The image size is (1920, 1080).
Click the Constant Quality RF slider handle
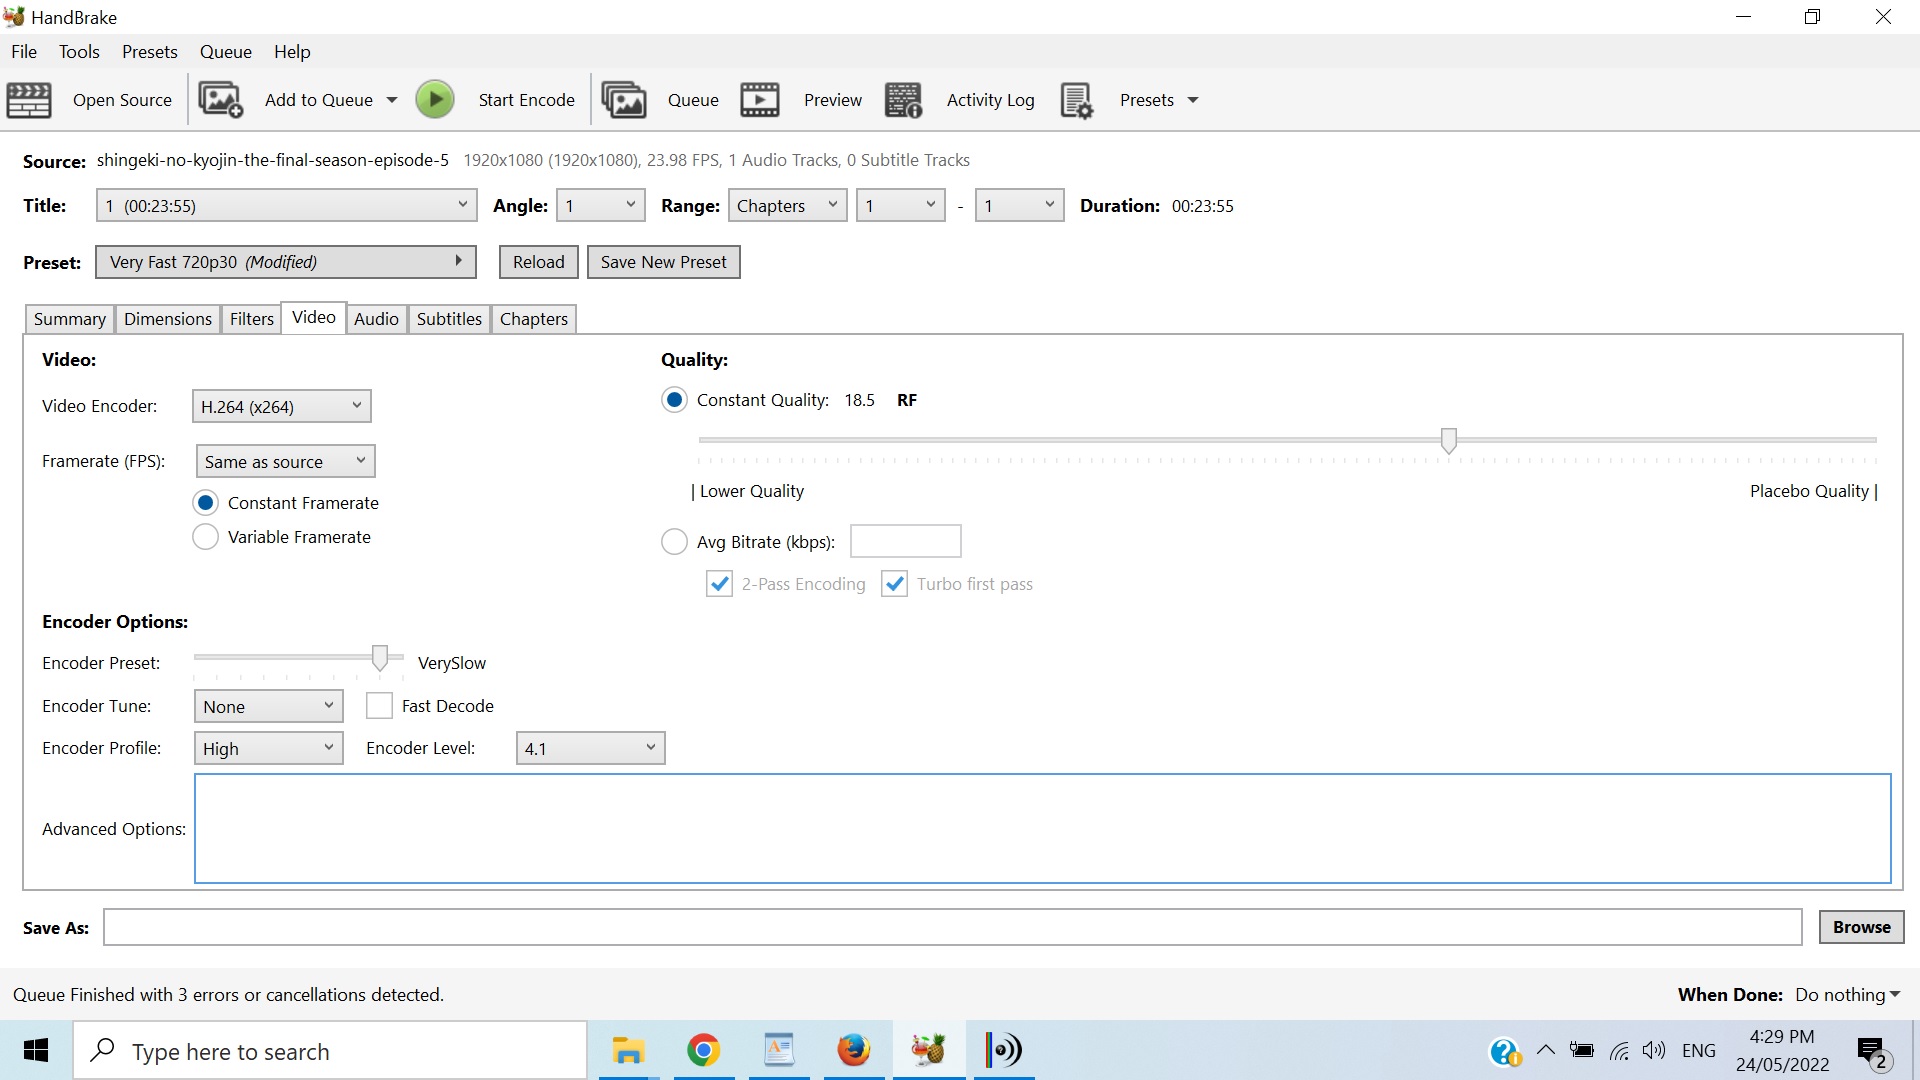pyautogui.click(x=1448, y=440)
